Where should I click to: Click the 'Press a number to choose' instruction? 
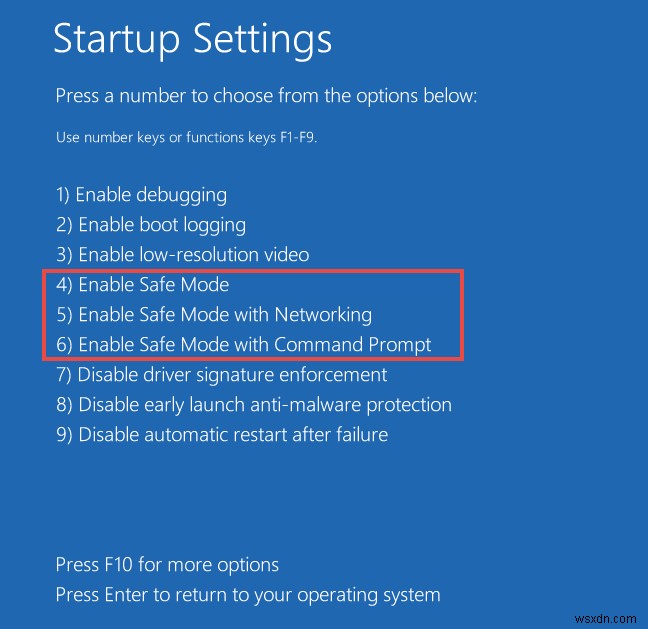tap(266, 97)
